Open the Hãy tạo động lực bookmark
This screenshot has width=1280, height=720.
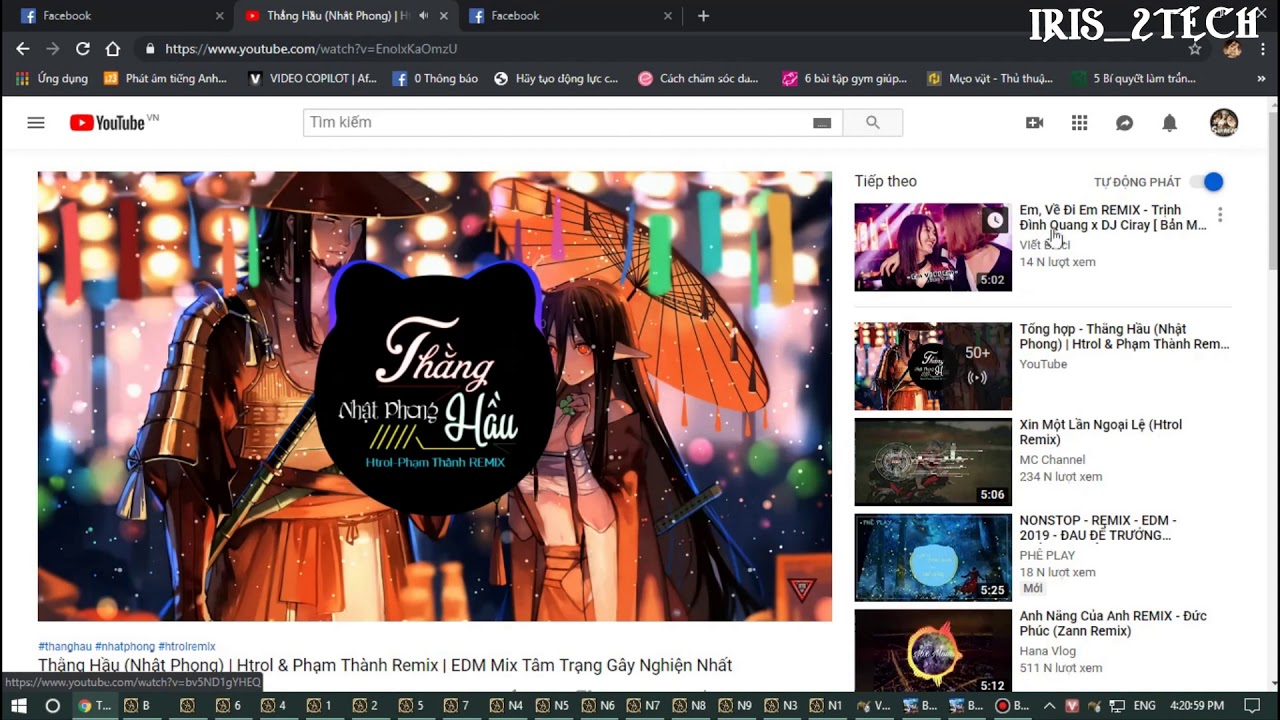coord(556,78)
